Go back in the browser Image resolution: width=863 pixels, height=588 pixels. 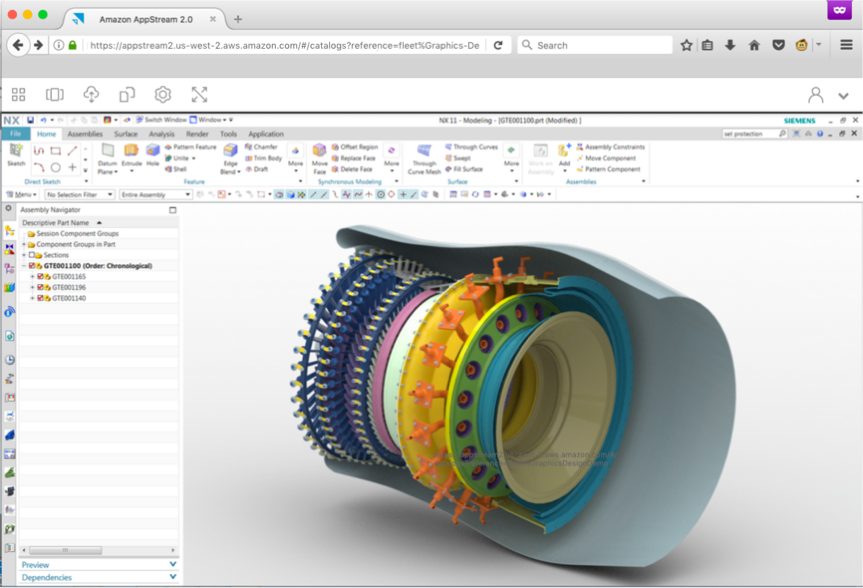(18, 45)
